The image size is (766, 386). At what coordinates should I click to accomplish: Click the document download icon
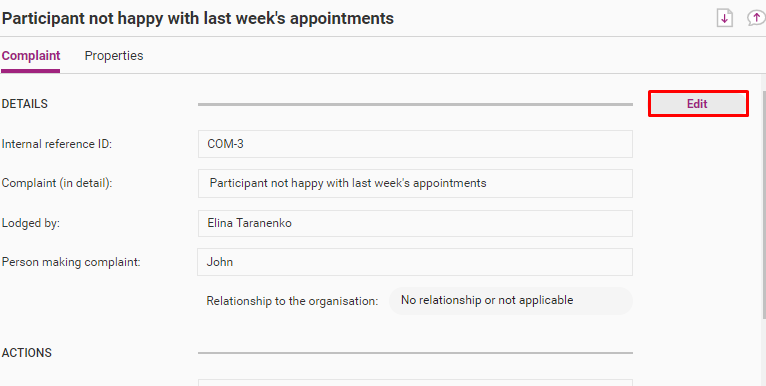tap(724, 19)
